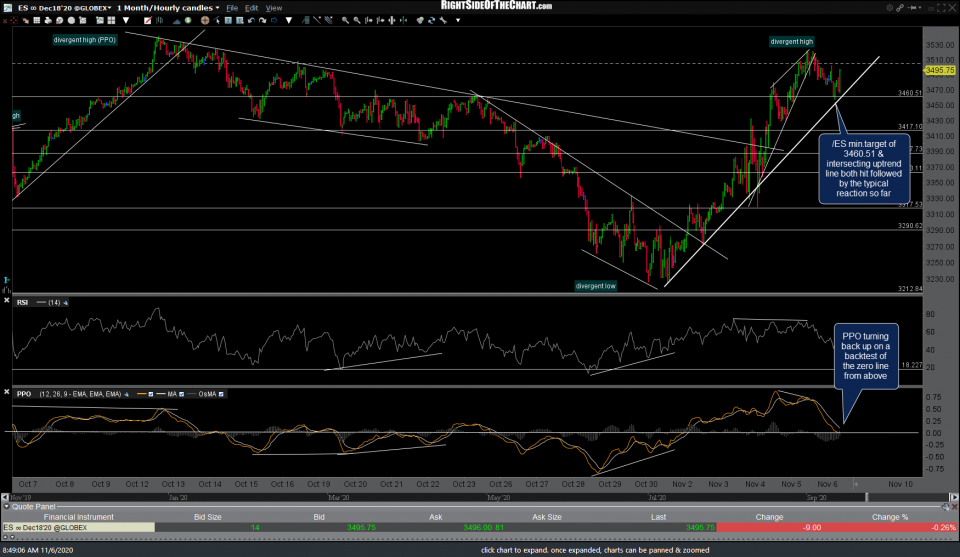Click the mountain area chart icon

pos(177,21)
